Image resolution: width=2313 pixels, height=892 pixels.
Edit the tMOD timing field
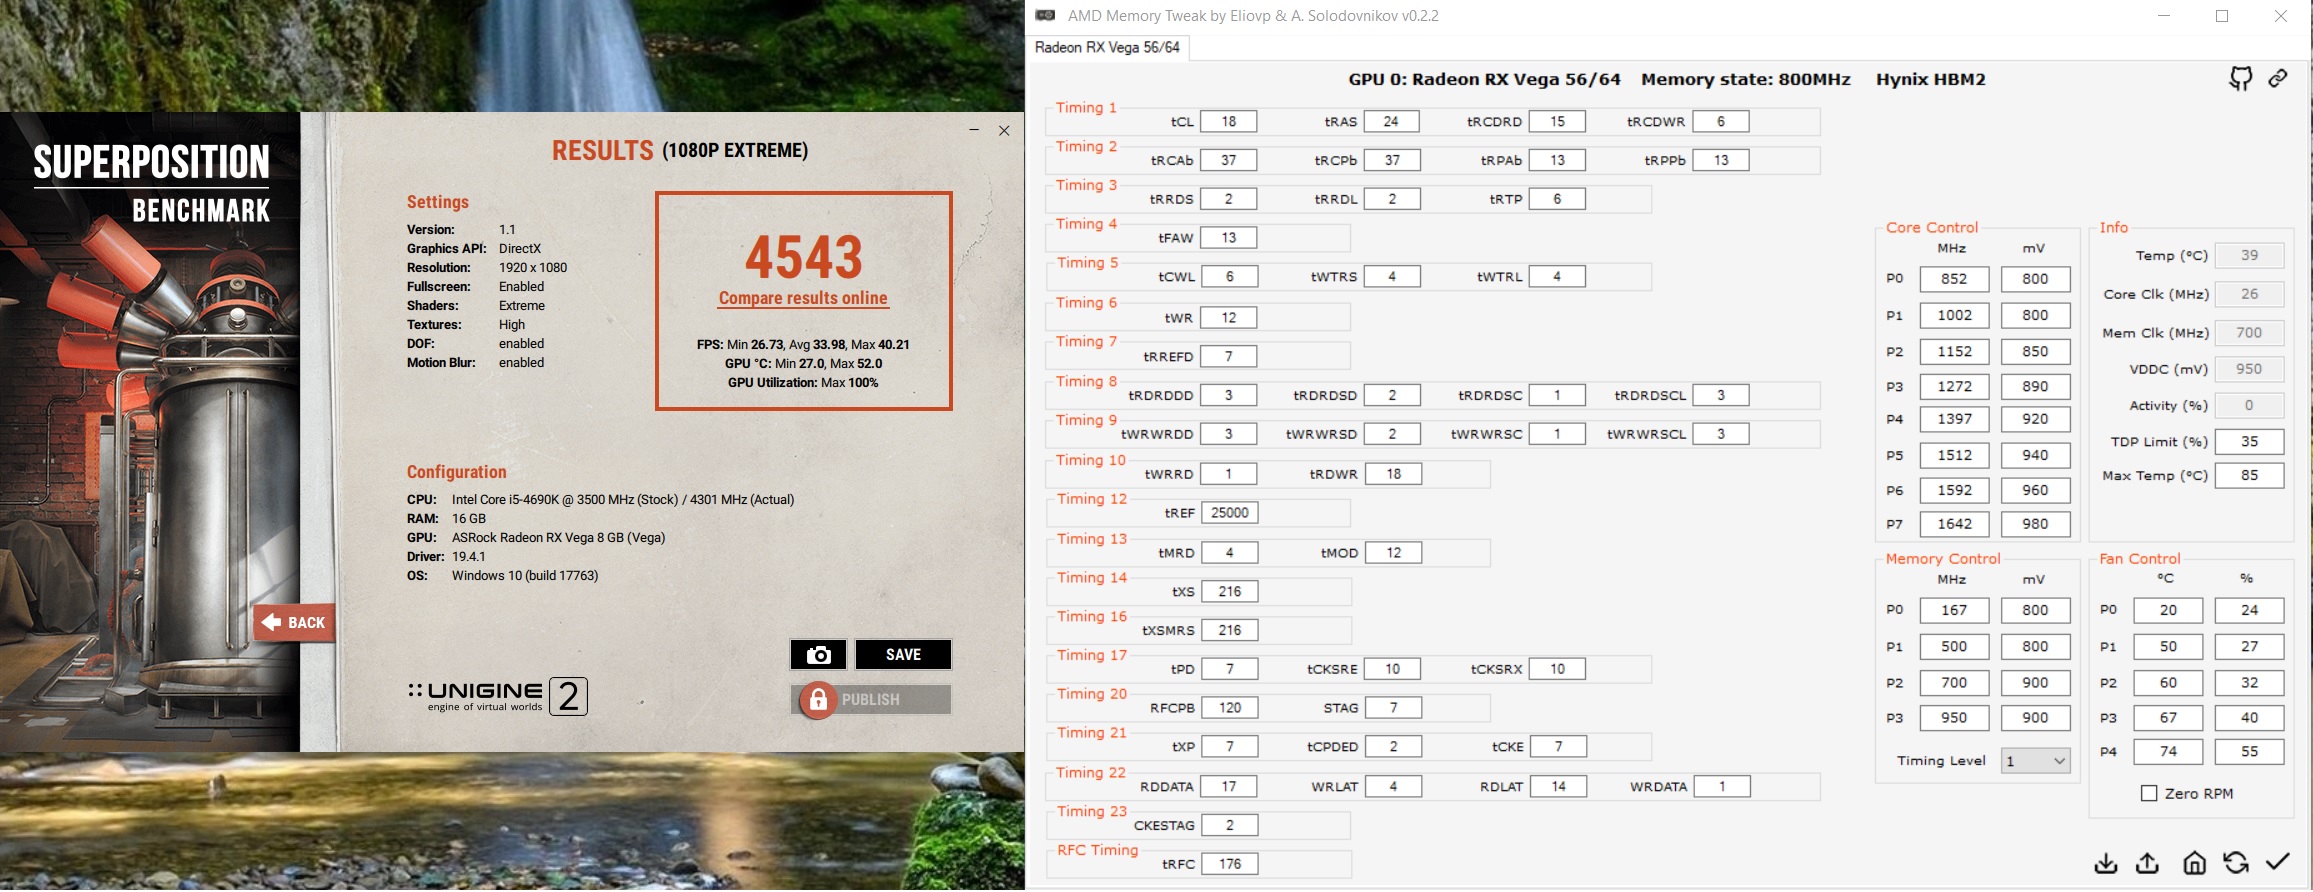point(1393,553)
